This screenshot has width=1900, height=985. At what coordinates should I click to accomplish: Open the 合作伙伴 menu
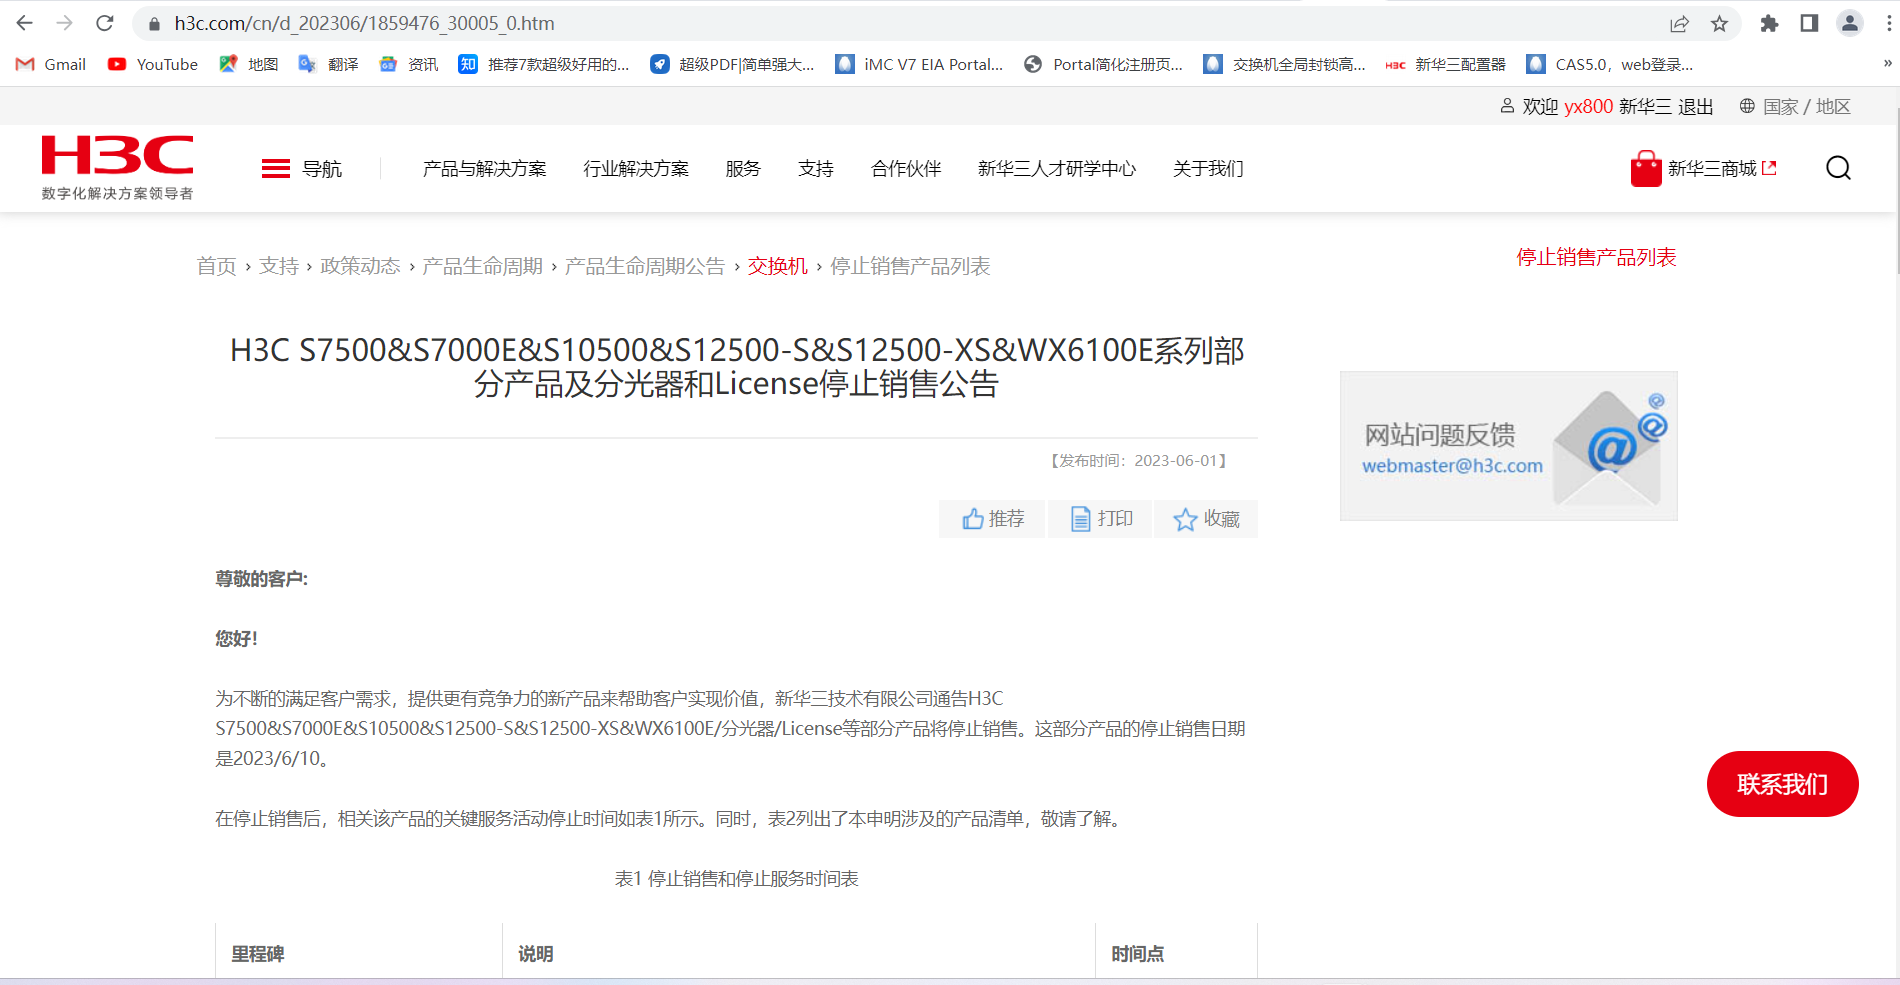tap(906, 169)
